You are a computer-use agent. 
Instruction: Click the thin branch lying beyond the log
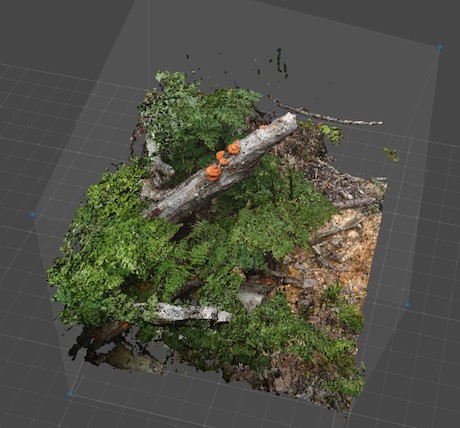pyautogui.click(x=325, y=112)
